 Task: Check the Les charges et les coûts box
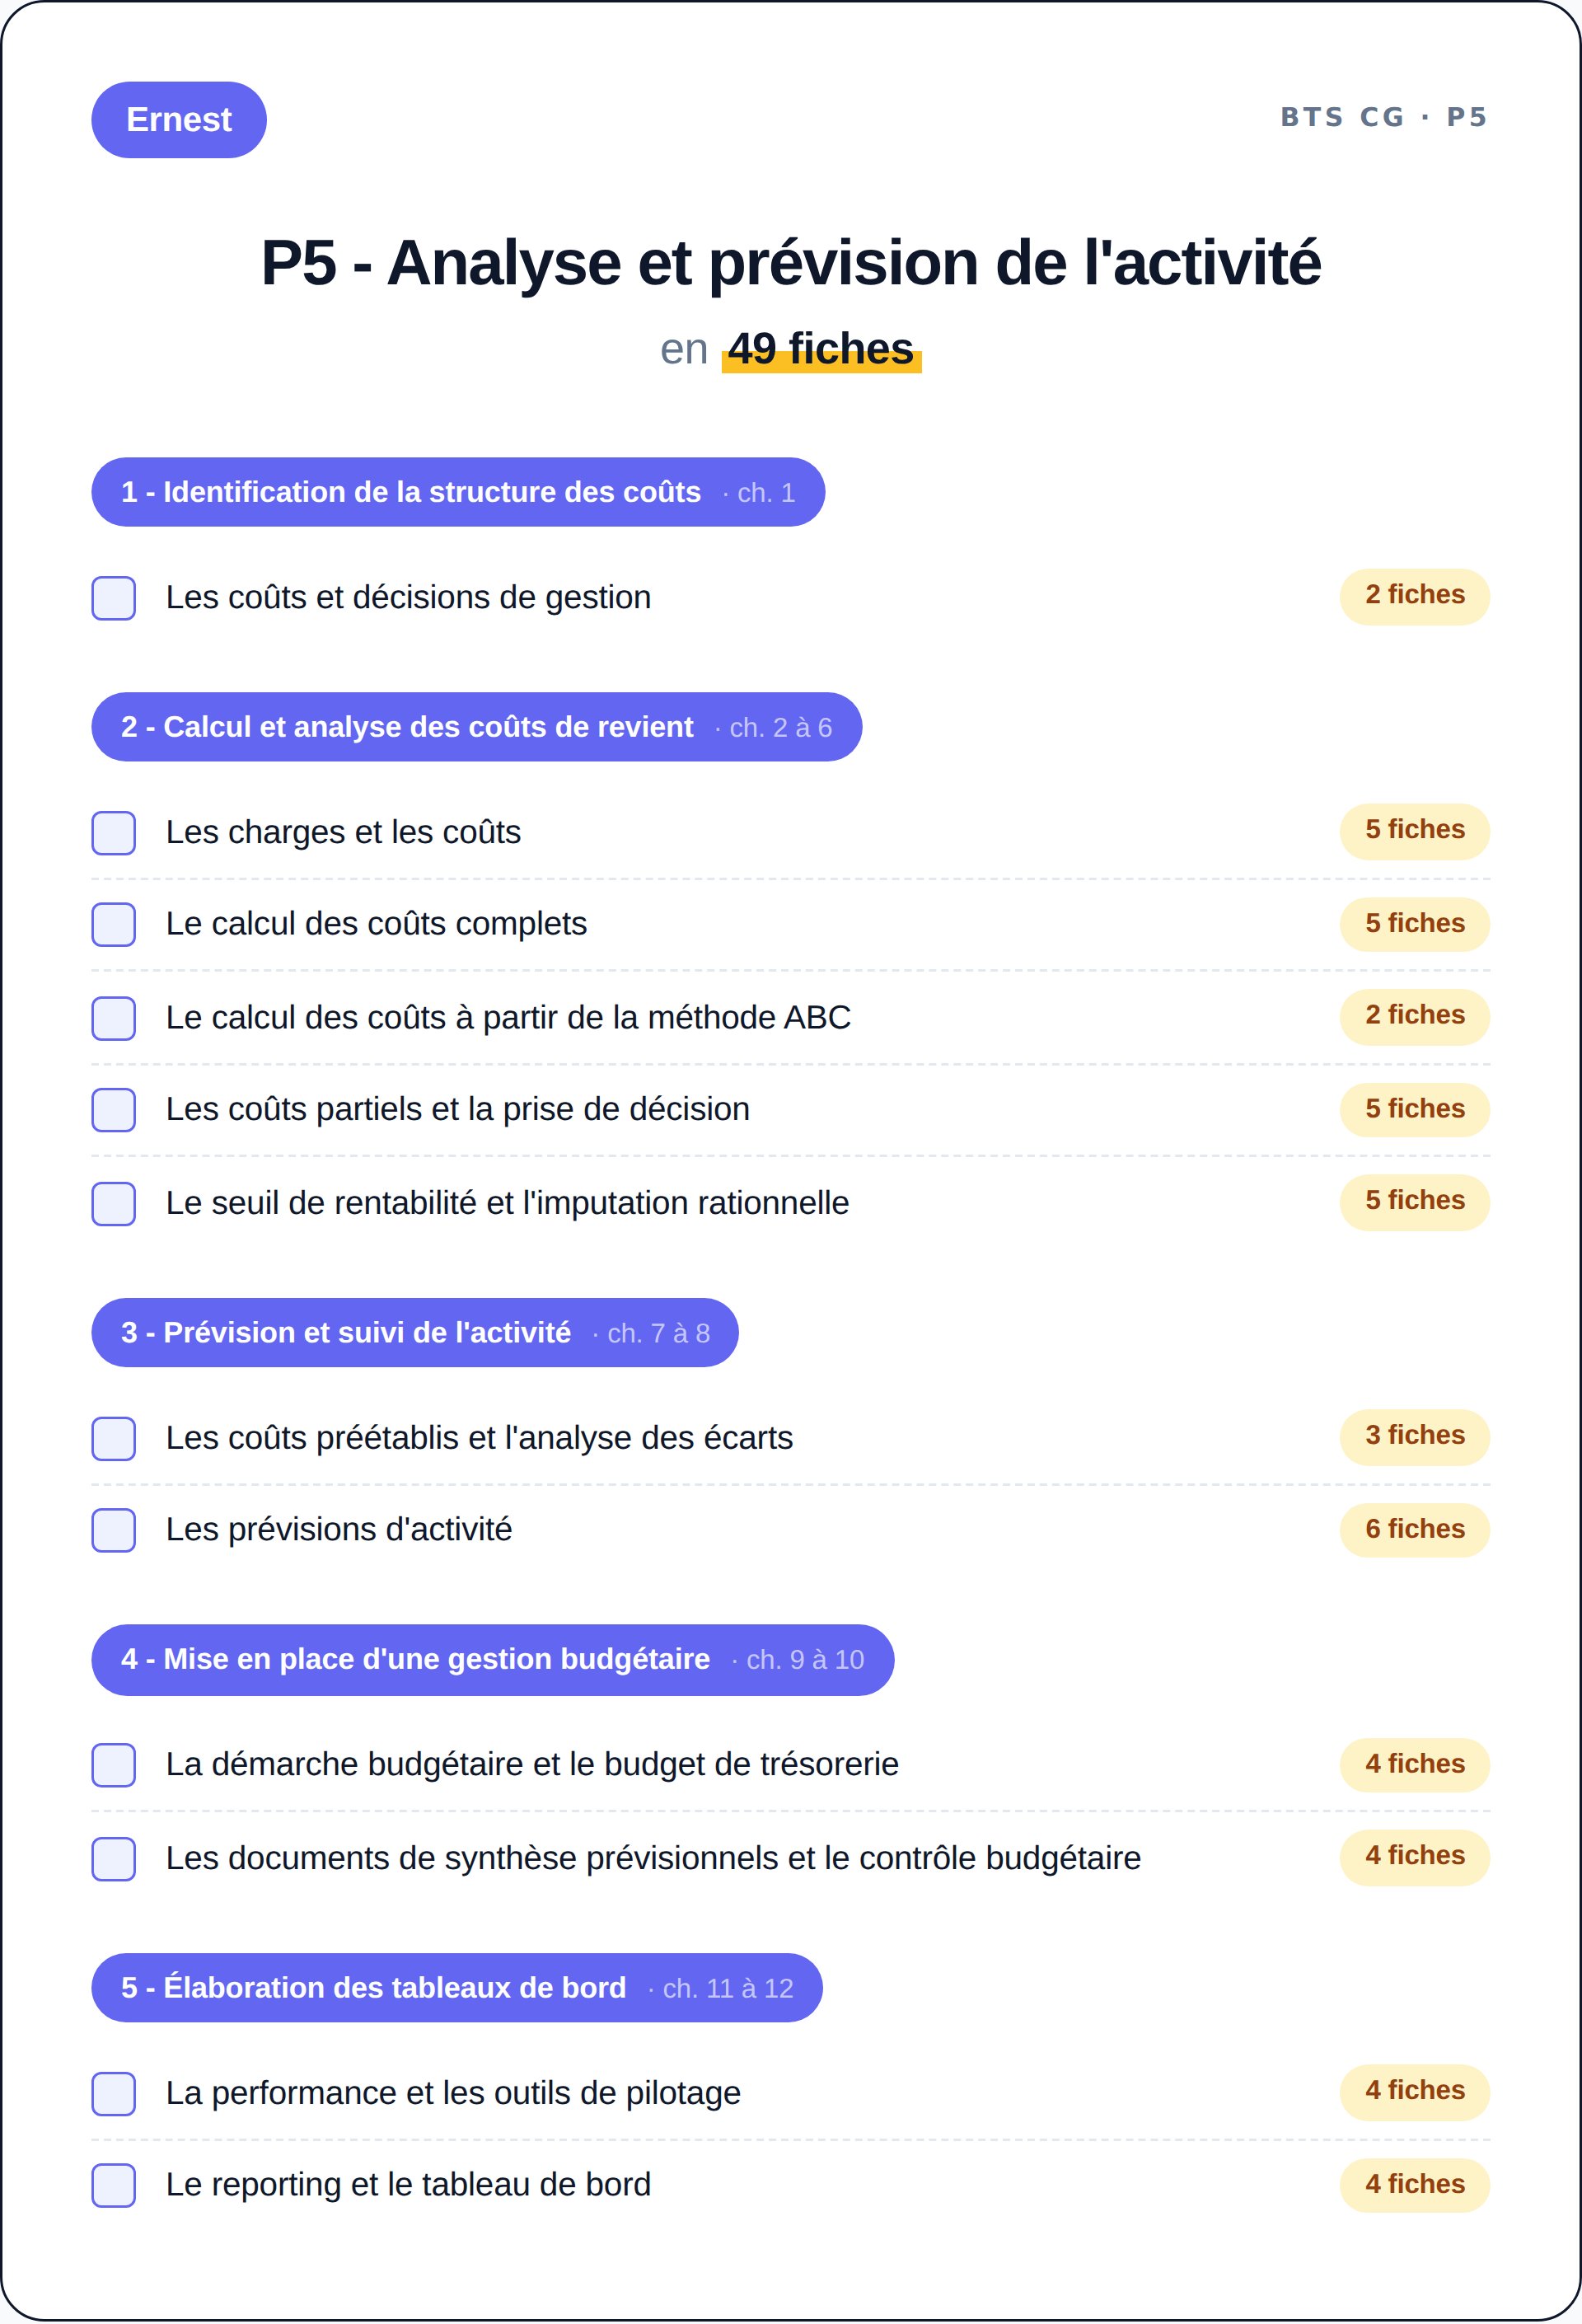tap(114, 833)
